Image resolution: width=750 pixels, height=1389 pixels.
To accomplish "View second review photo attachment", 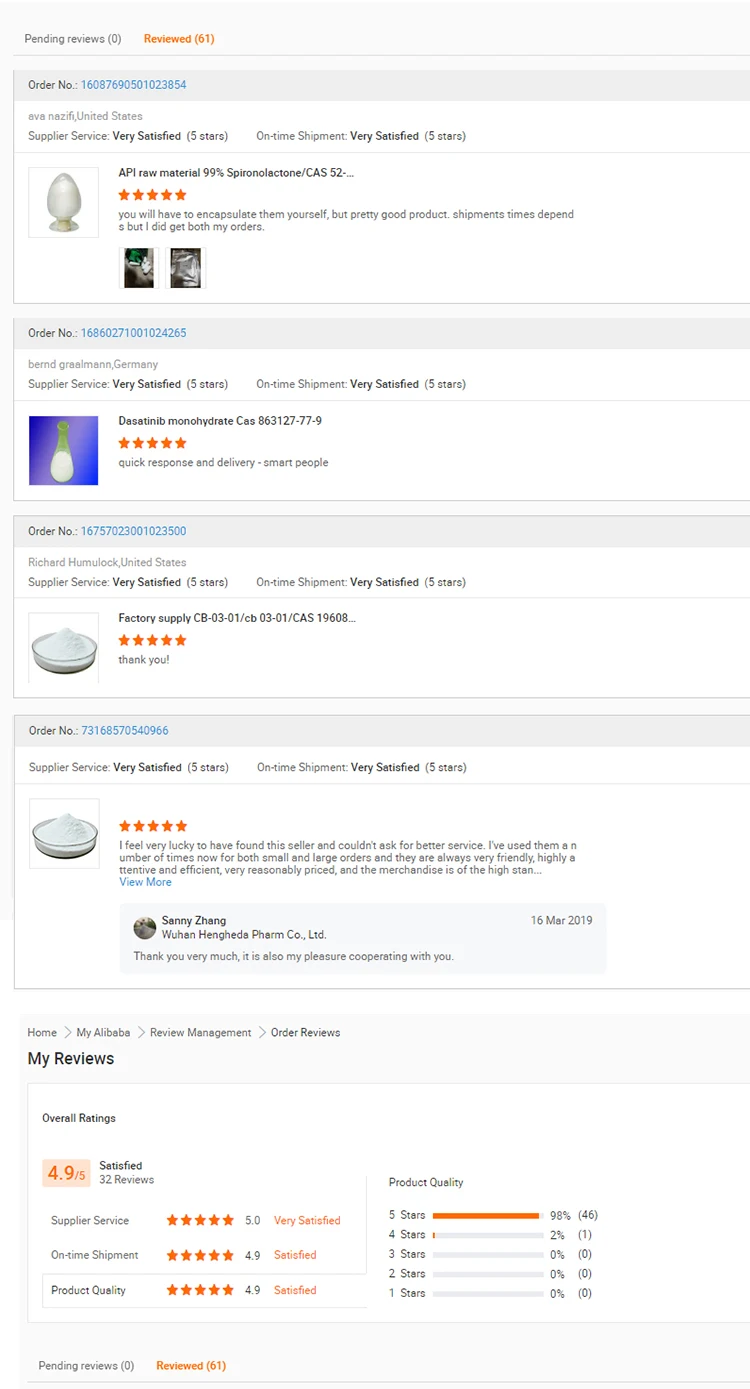I will click(x=185, y=268).
